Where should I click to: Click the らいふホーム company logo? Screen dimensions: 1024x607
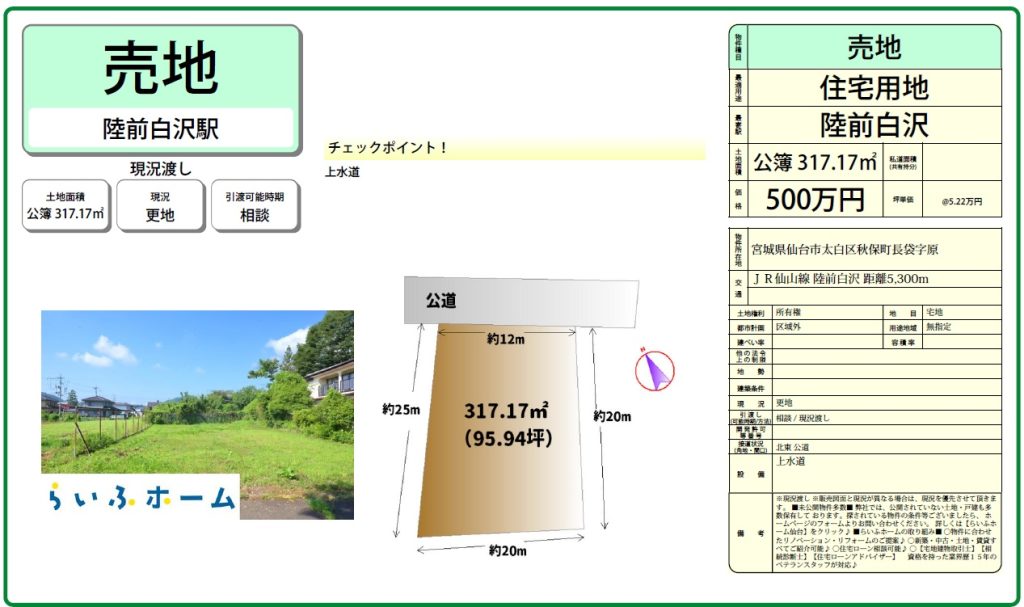pos(140,496)
